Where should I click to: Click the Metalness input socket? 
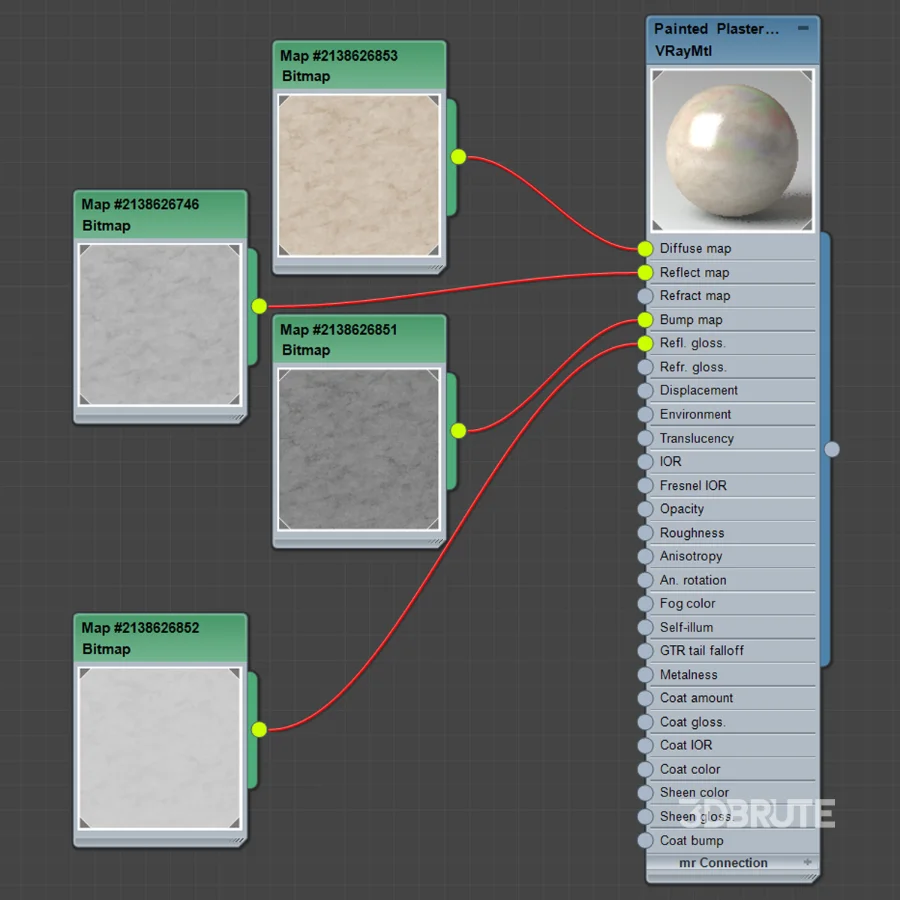click(x=645, y=675)
